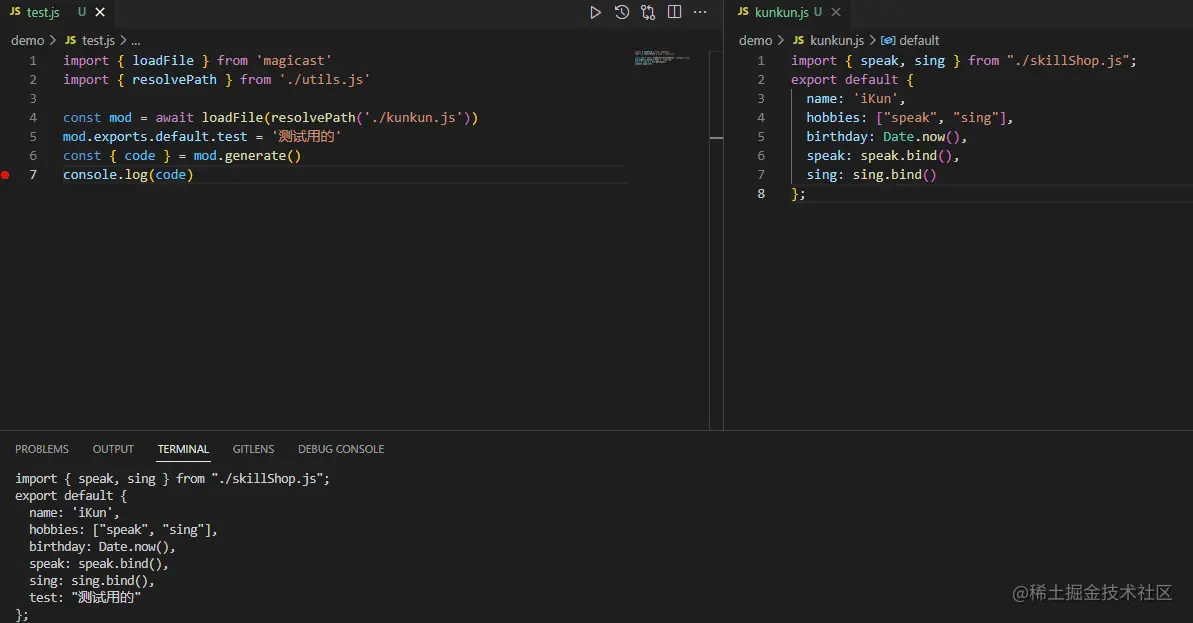
Task: Click the ellipsis breadcrumb in test.js
Action: pyautogui.click(x=135, y=40)
